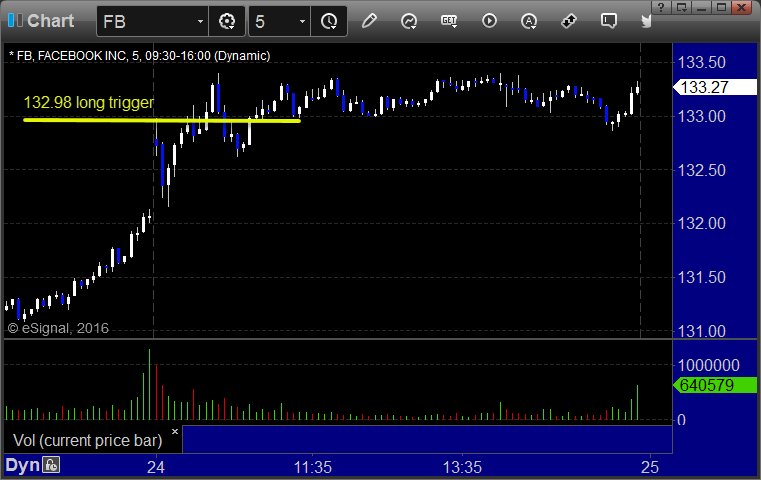The image size is (761, 480).
Task: Click the 1000000 volume axis label
Action: pyautogui.click(x=709, y=365)
